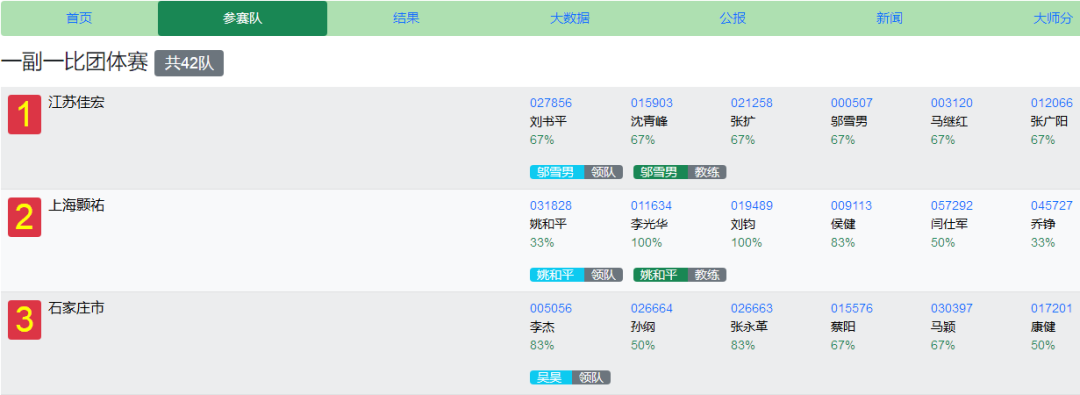1080x395 pixels.
Task: Open the 结果 tab
Action: 406,19
